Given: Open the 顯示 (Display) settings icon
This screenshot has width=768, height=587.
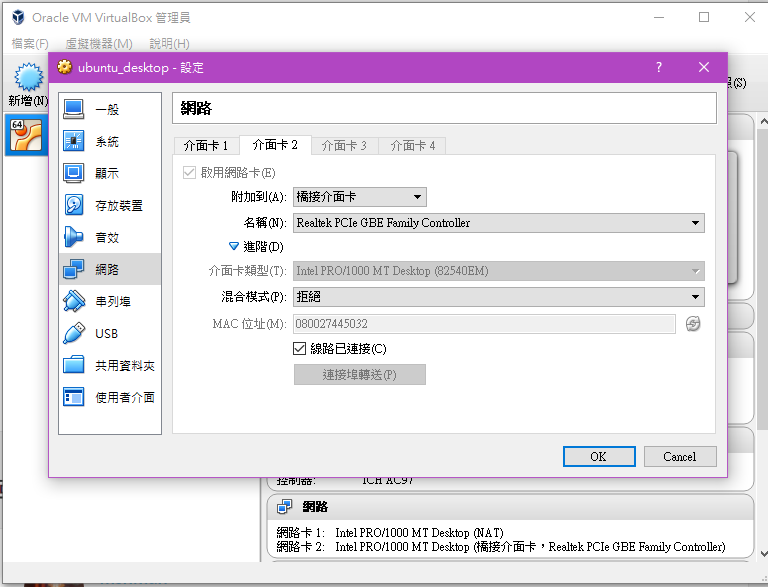Looking at the screenshot, I should coord(73,173).
